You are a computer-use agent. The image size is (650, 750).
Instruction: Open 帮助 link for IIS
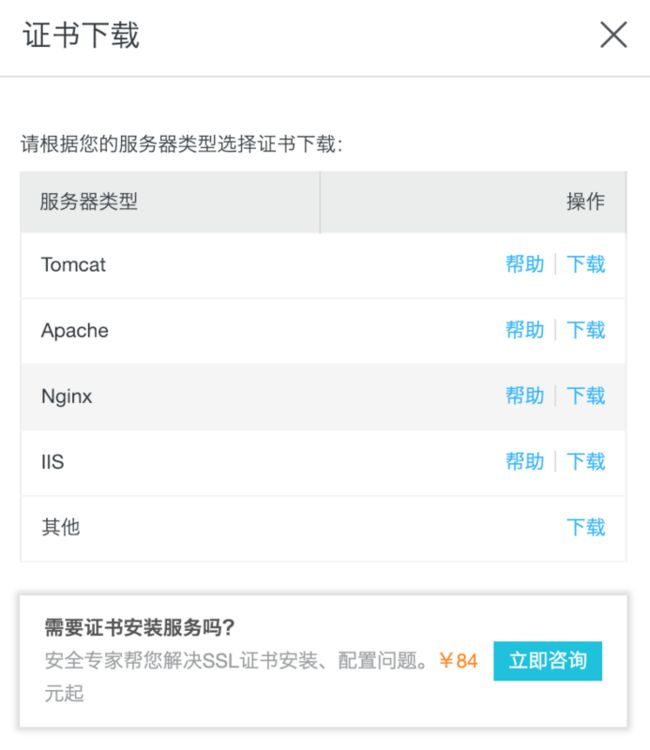tap(525, 462)
